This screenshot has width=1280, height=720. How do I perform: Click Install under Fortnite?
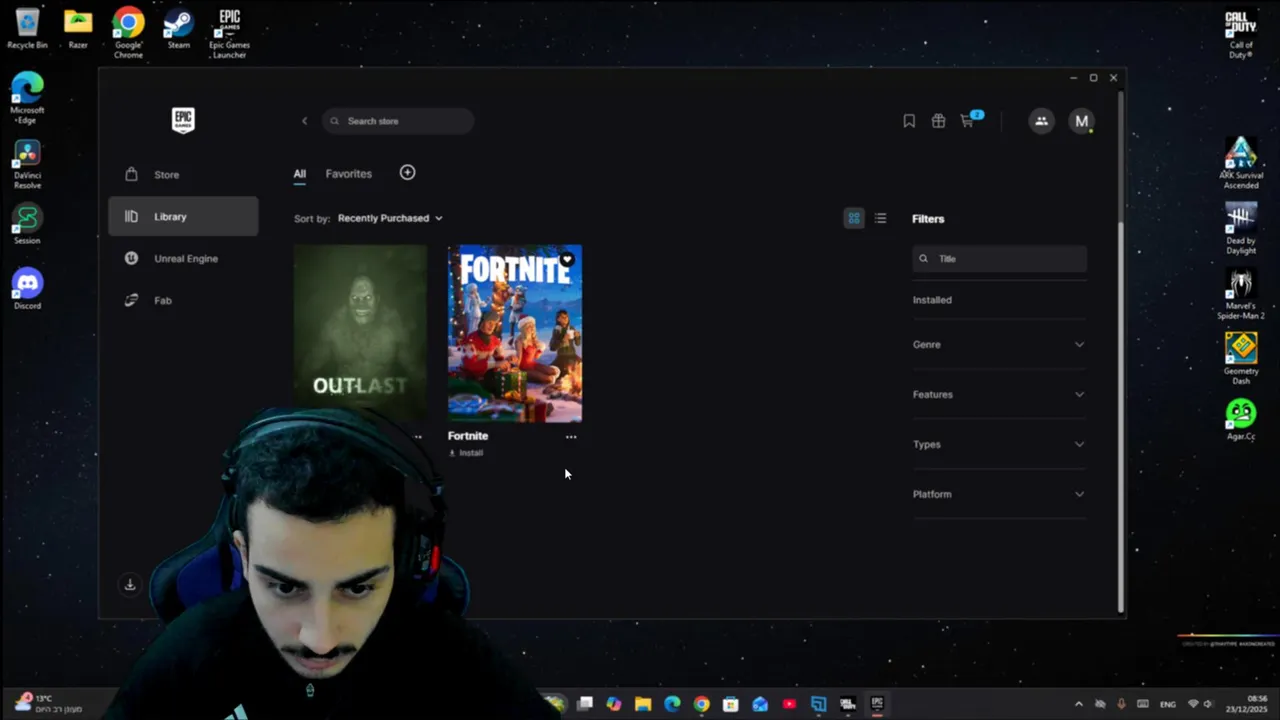[466, 453]
